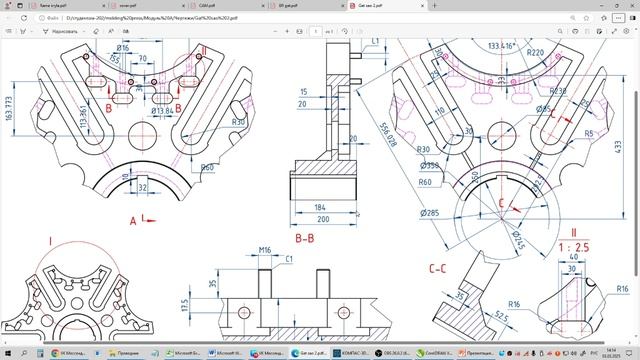Add this page to favorites star

click(x=587, y=18)
